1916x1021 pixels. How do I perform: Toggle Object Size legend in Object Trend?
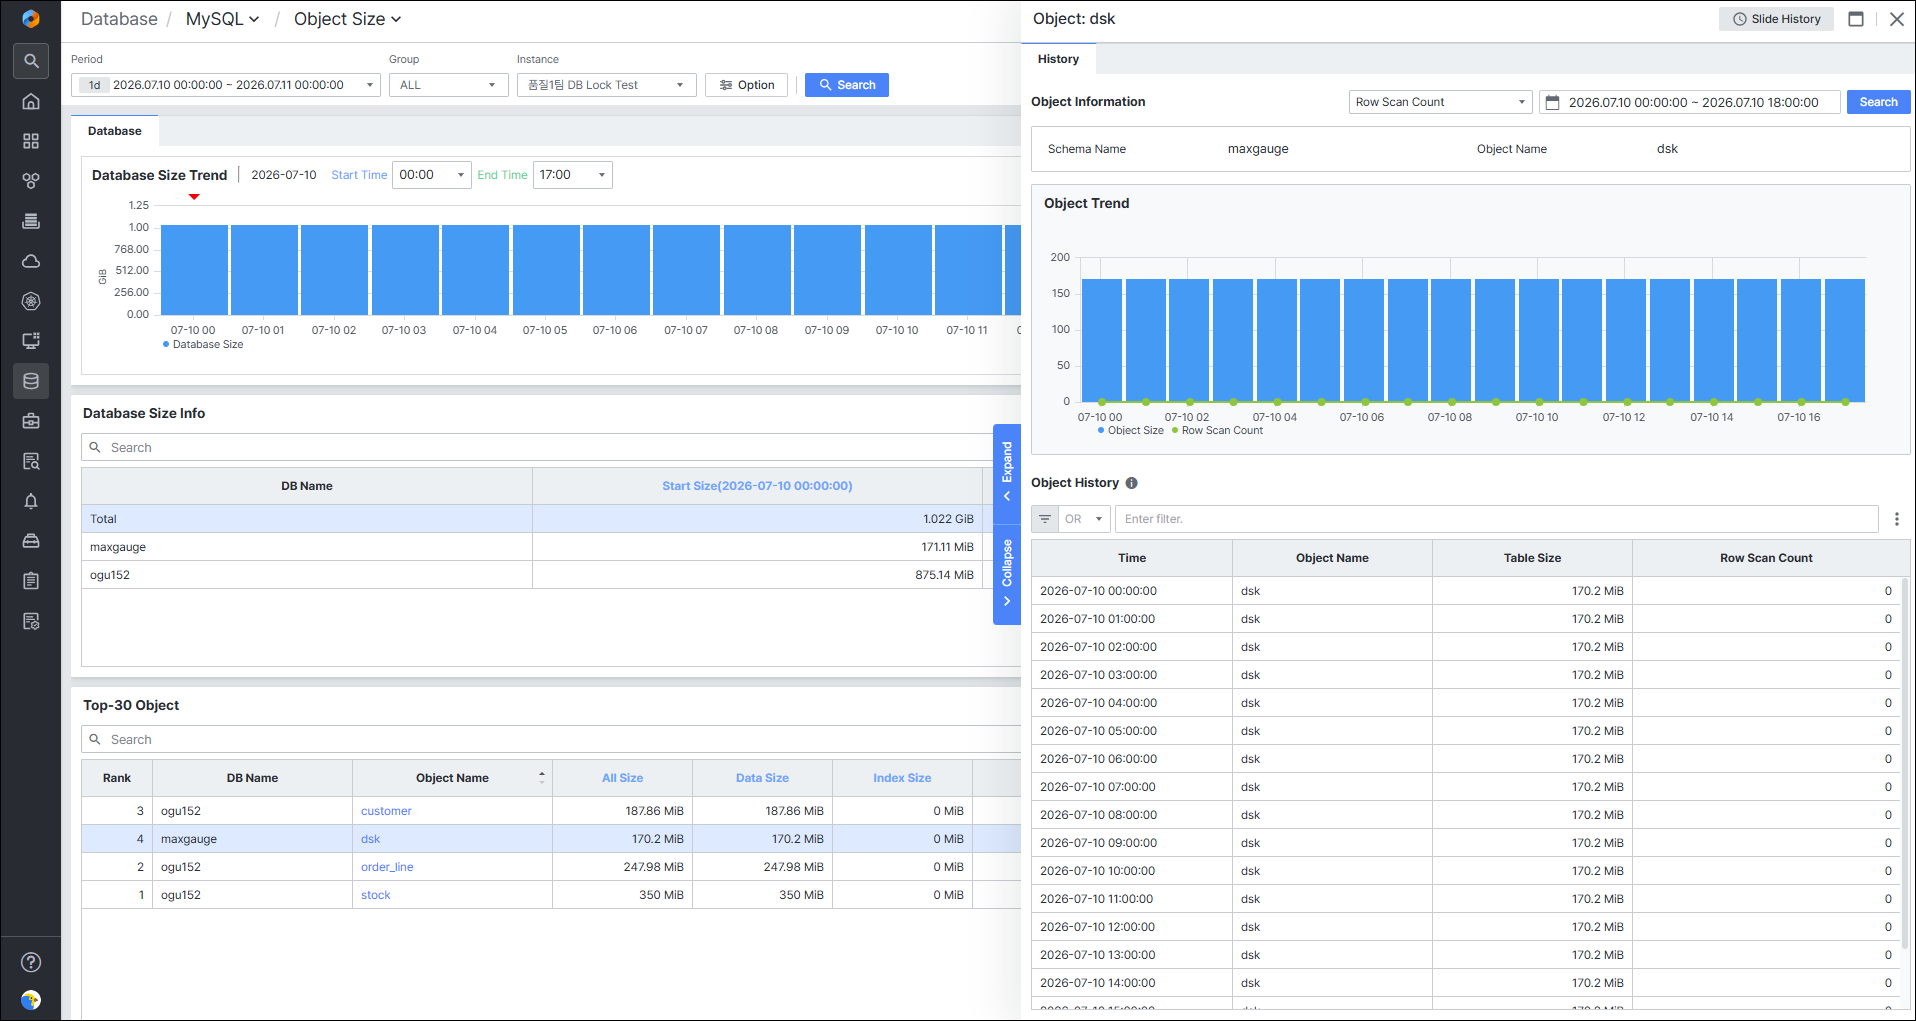click(x=1131, y=430)
